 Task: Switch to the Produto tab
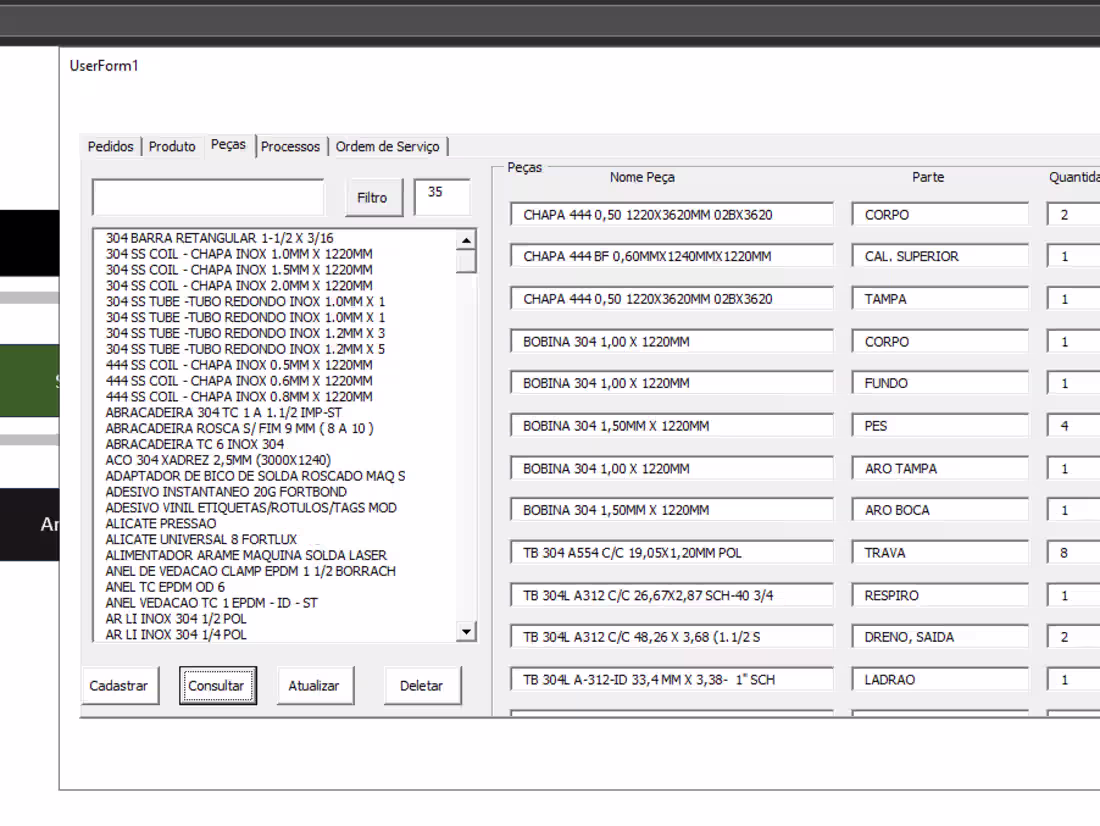click(x=172, y=146)
